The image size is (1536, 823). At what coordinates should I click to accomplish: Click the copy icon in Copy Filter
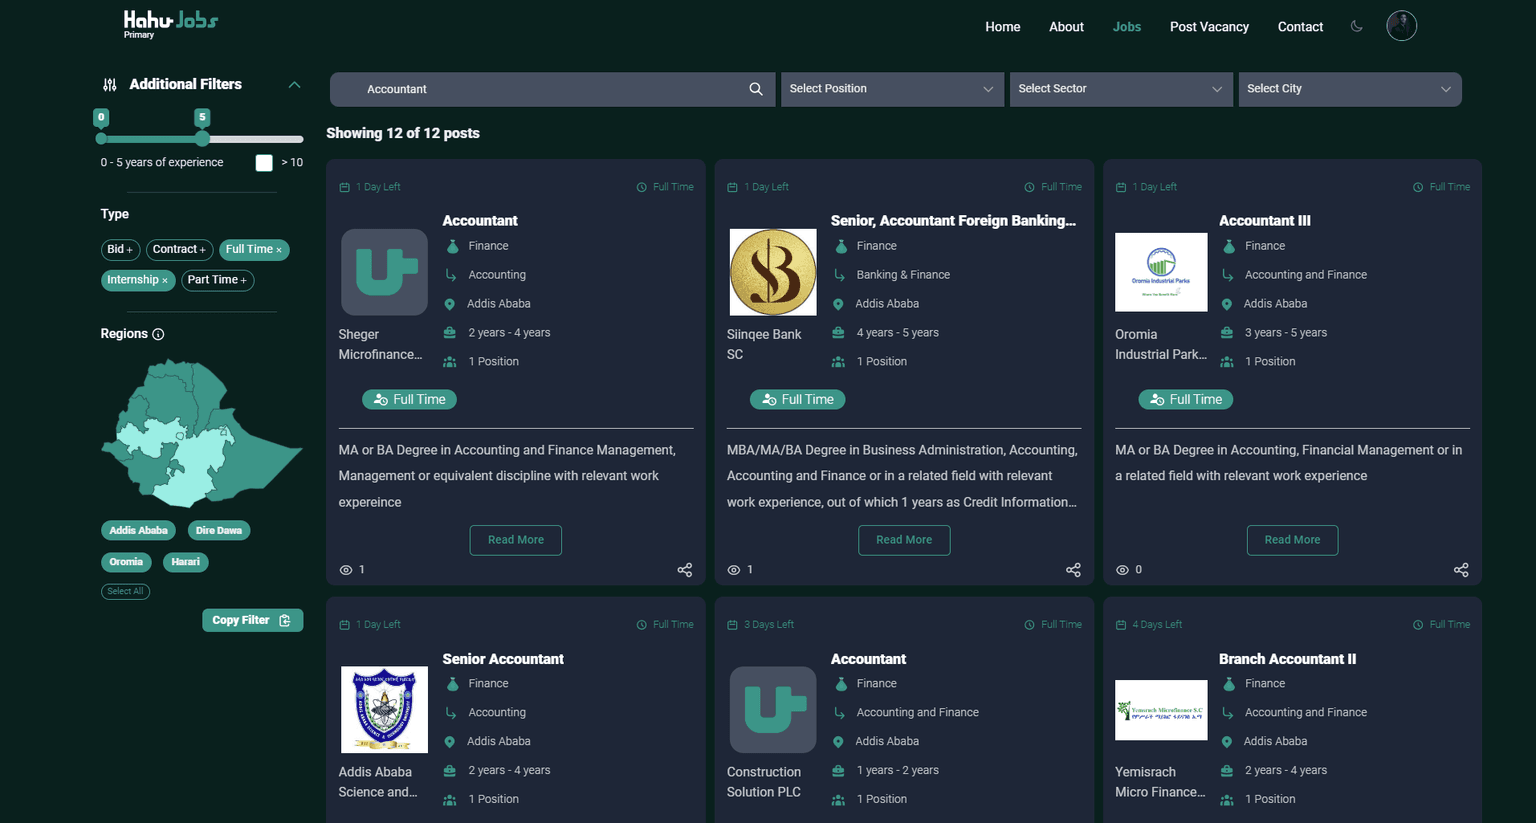pos(285,621)
